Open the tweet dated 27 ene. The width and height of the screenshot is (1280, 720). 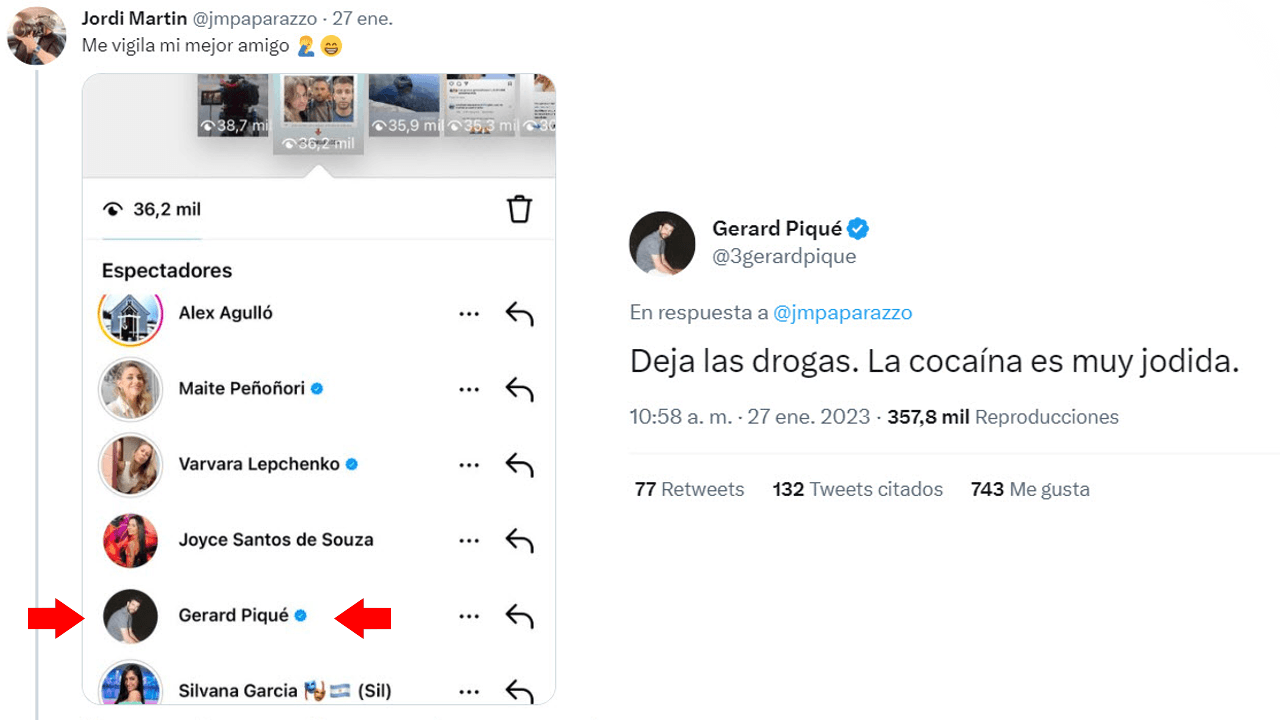click(362, 17)
